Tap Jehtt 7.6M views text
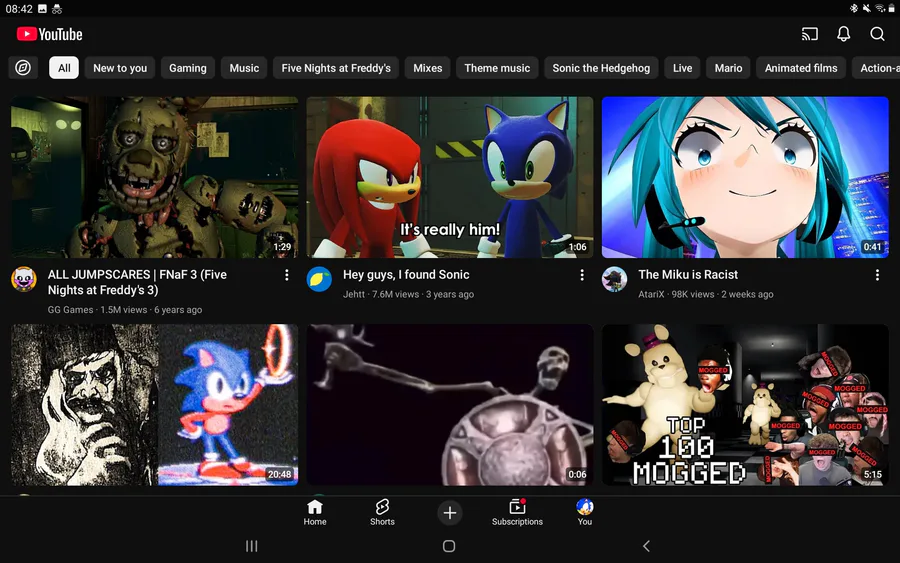Screen dimensions: 900x563 click(408, 294)
